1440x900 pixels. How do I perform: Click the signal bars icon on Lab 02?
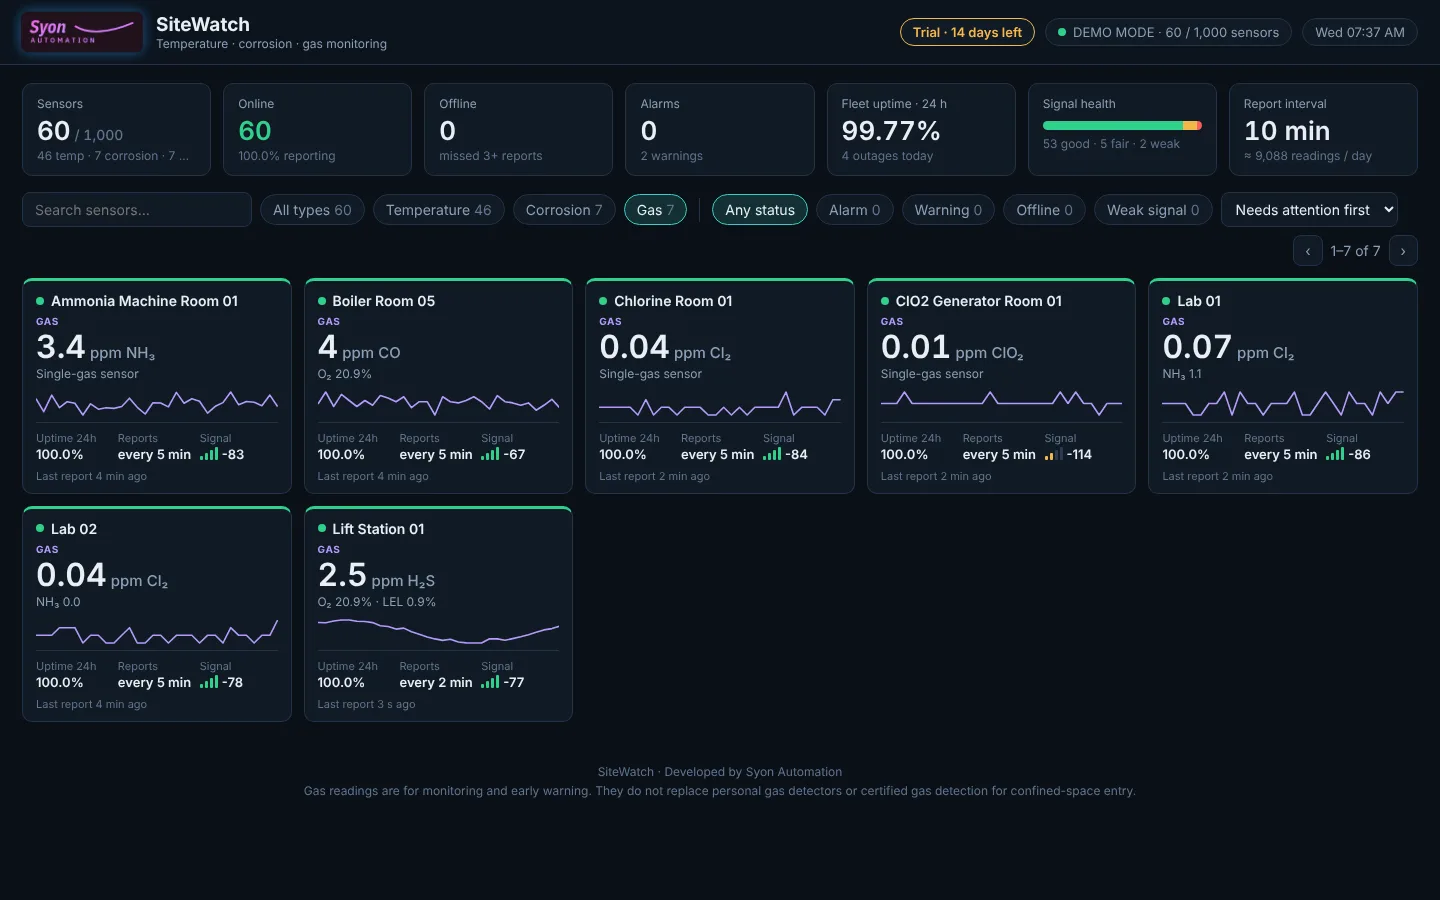pyautogui.click(x=209, y=682)
